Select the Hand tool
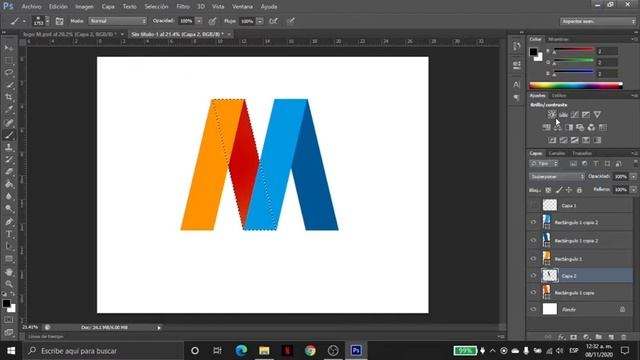The height and width of the screenshot is (360, 640). [9, 271]
